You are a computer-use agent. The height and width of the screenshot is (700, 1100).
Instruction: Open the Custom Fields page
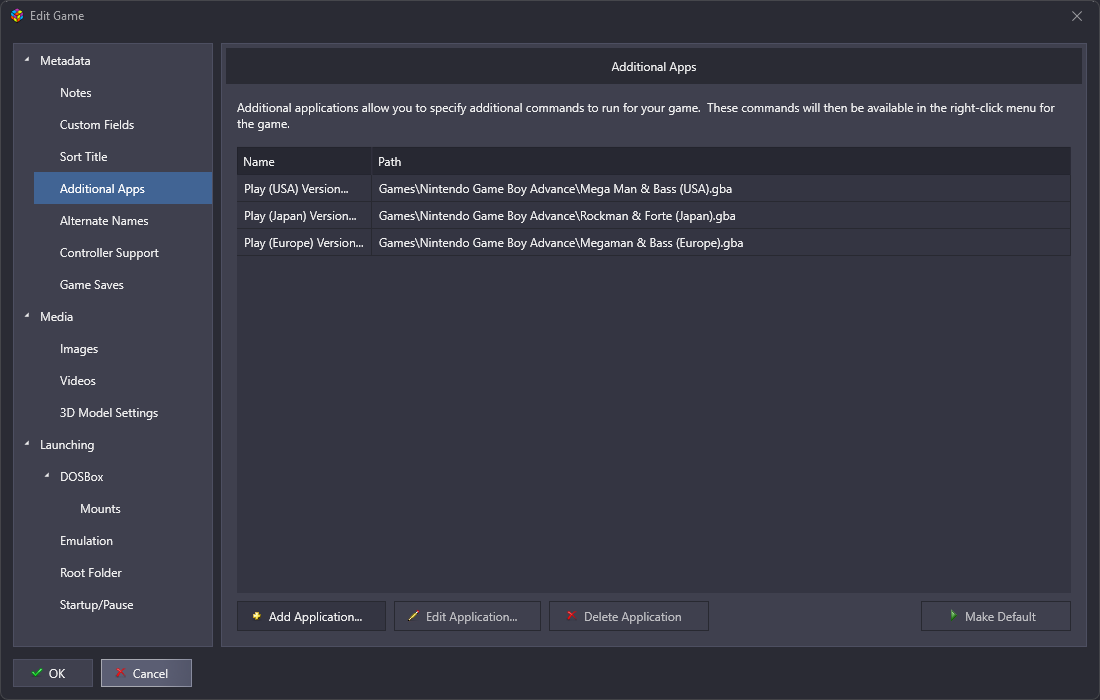[97, 125]
